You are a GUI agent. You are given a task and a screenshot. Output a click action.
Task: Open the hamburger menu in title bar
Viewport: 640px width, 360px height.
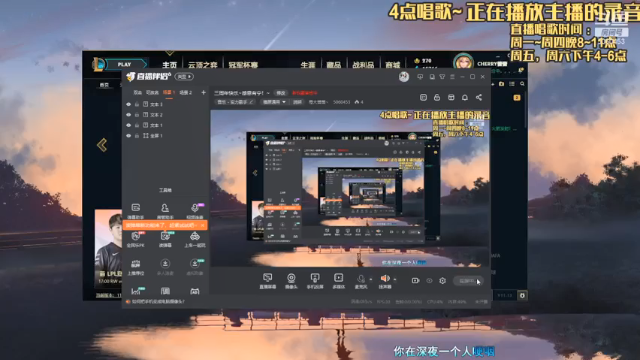[x=452, y=77]
